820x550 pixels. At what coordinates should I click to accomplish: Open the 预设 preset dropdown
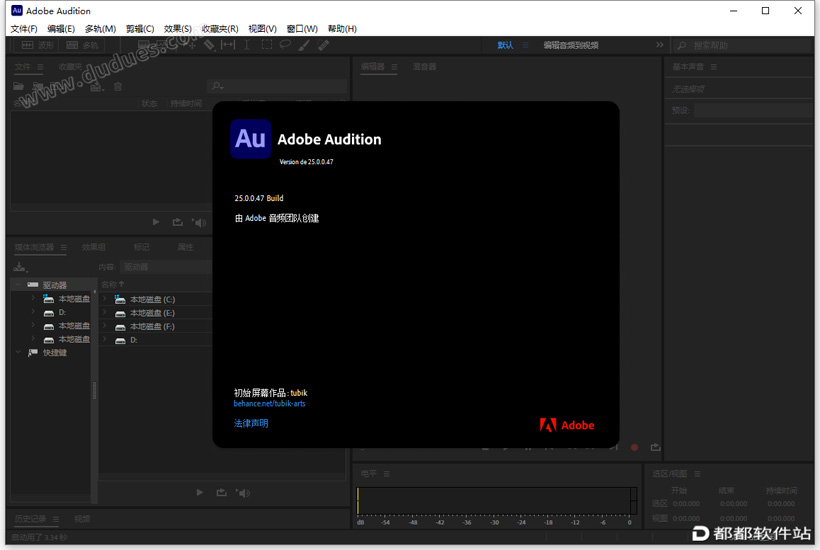(753, 110)
